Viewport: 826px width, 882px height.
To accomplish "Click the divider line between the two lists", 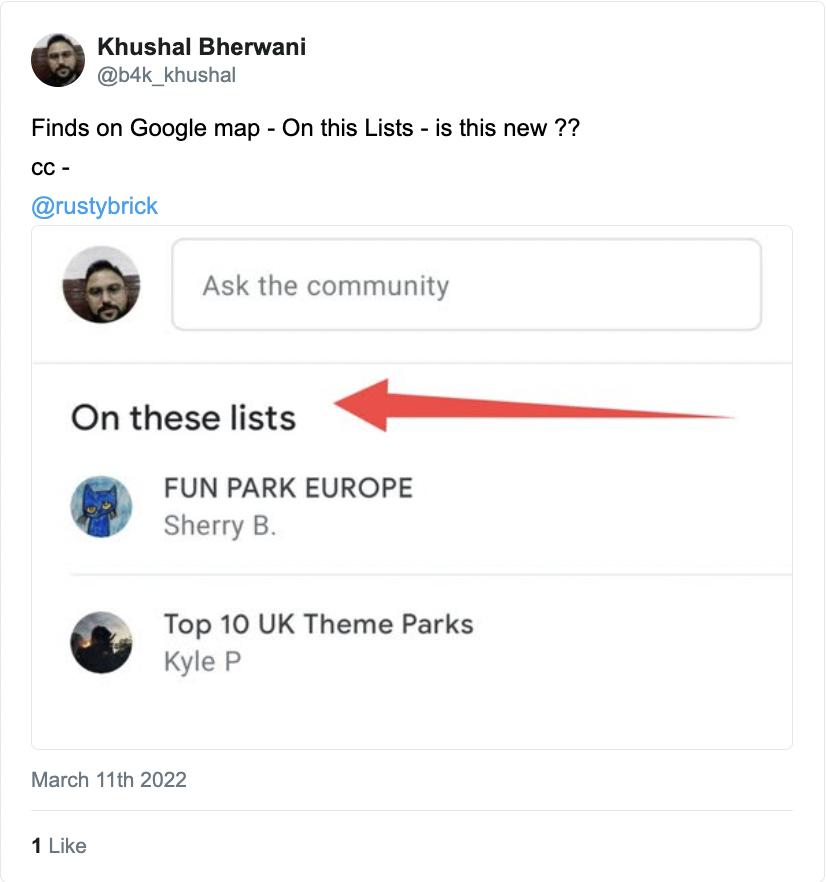I will click(x=431, y=575).
